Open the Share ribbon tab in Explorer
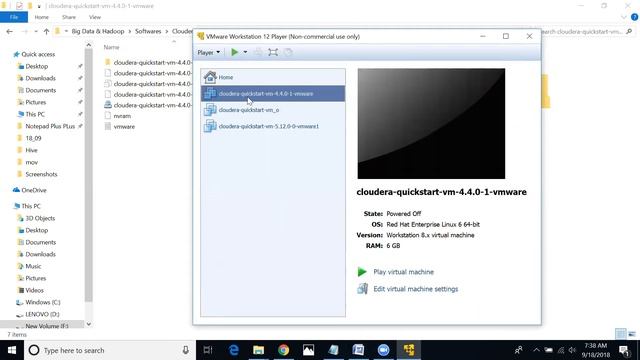The height and width of the screenshot is (360, 640). (69, 17)
